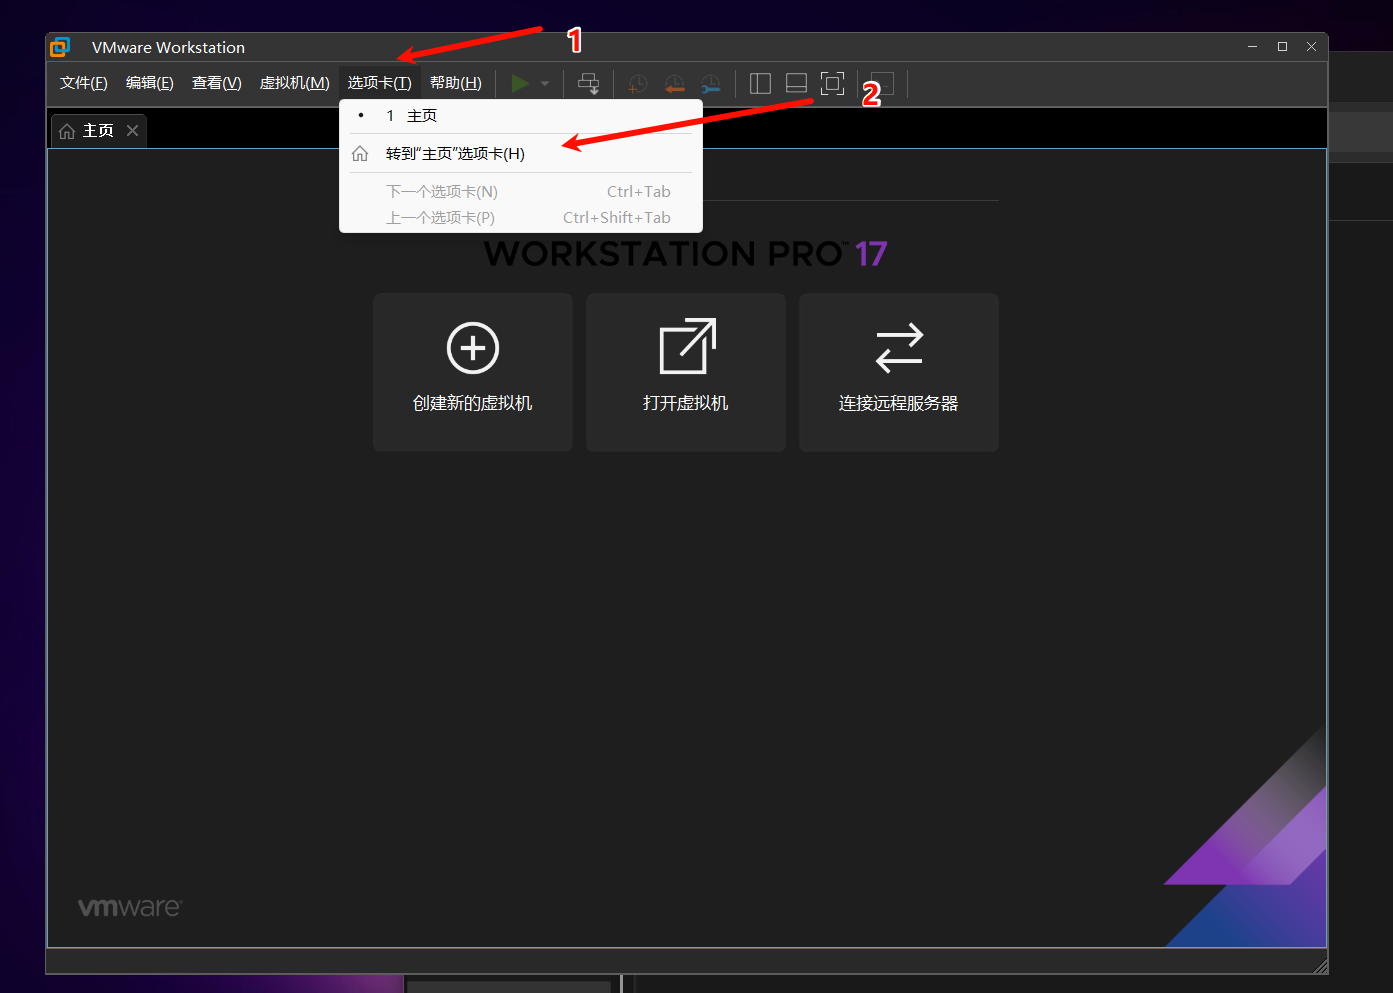Click the window resize grip corner
The image size is (1393, 993).
(1320, 965)
